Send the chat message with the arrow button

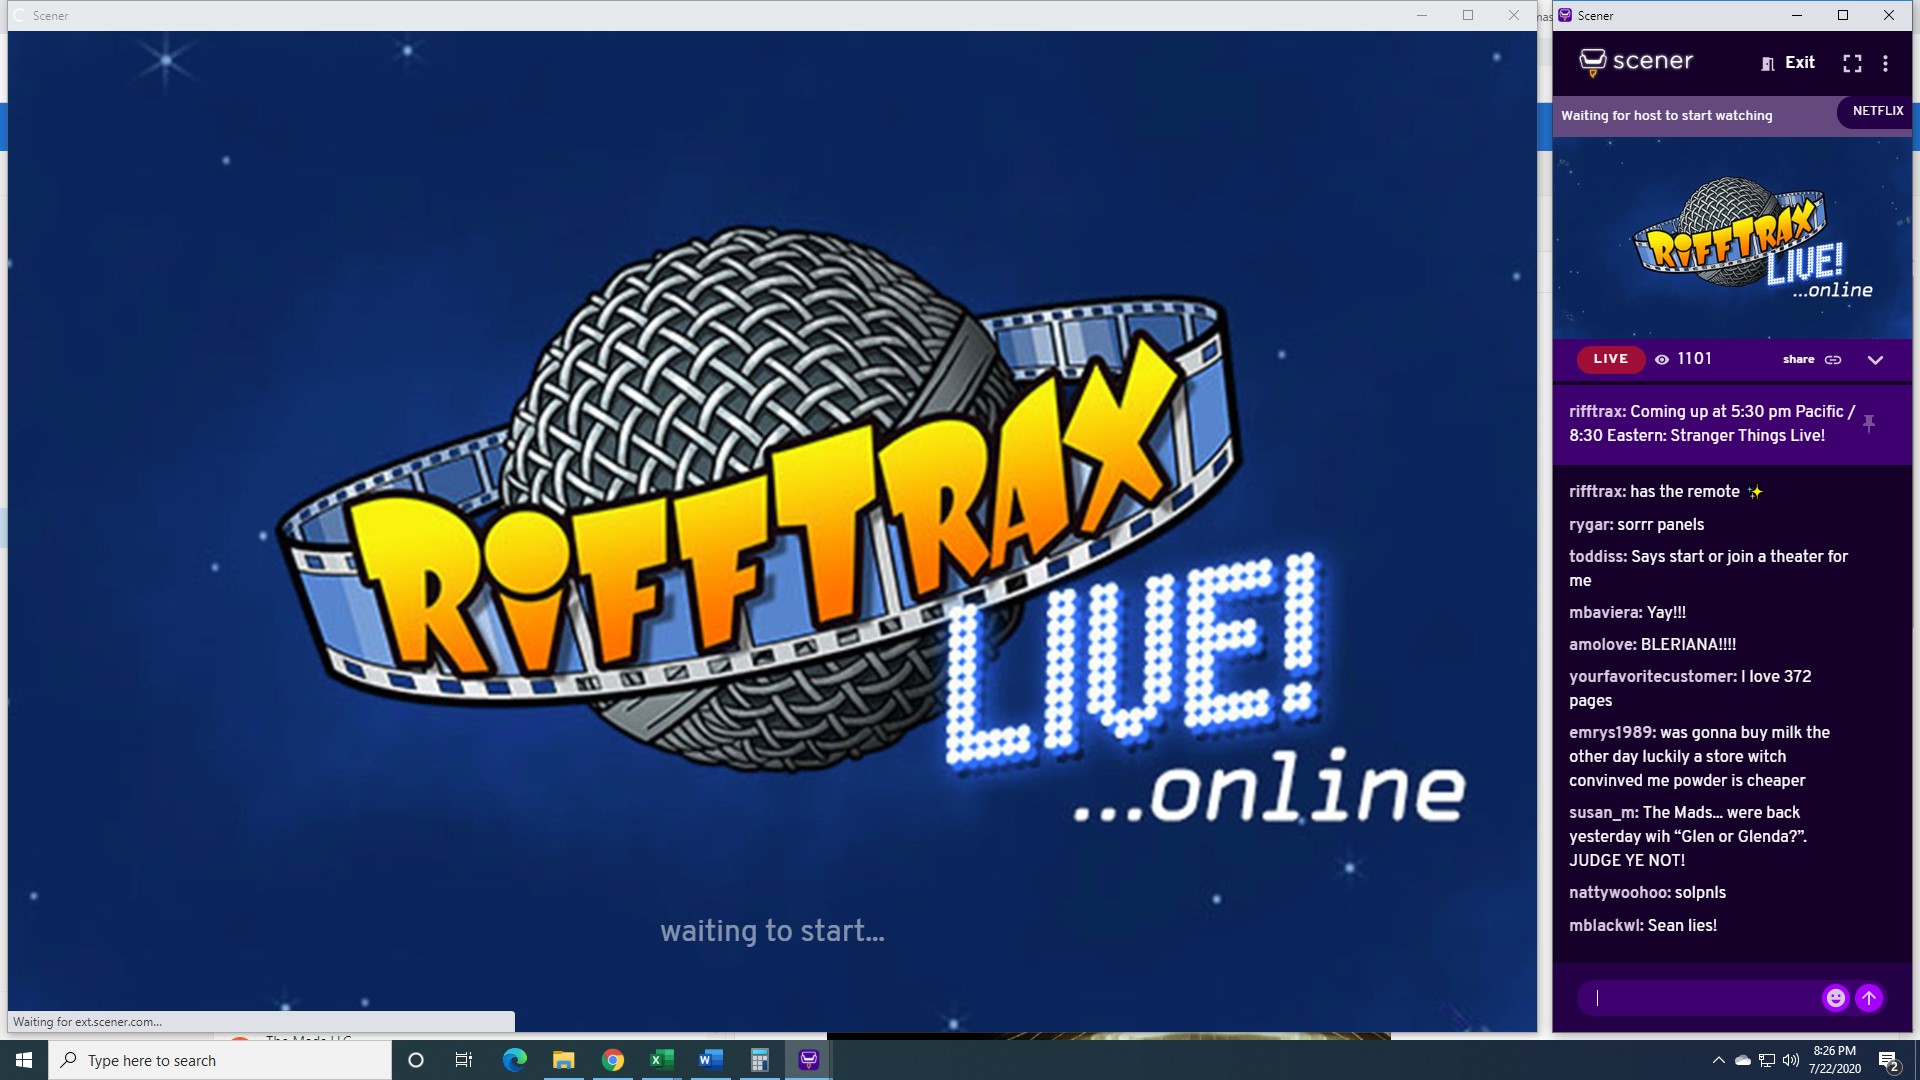pyautogui.click(x=1869, y=997)
